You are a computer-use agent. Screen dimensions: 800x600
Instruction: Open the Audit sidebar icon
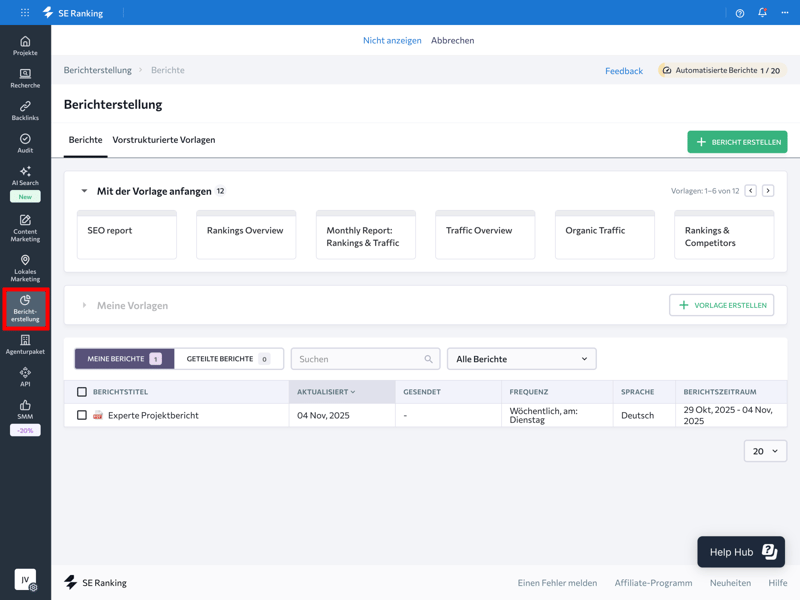coord(25,143)
